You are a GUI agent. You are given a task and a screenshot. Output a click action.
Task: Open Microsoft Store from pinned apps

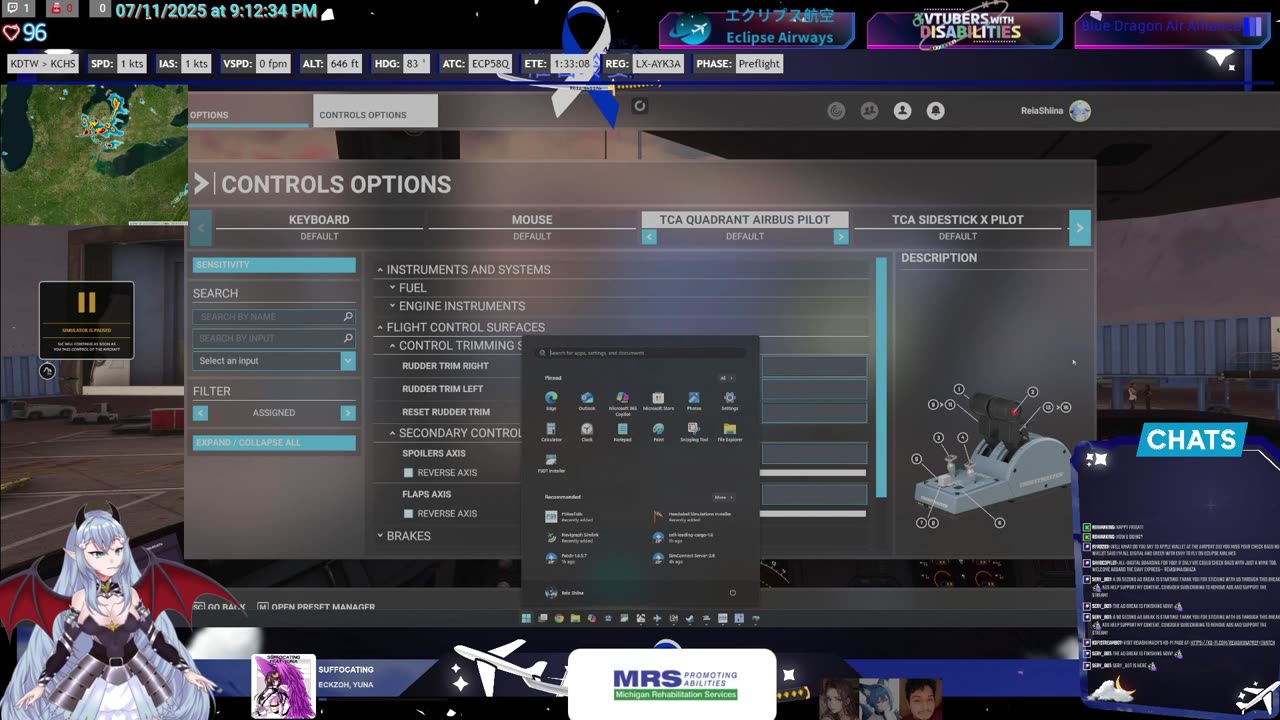click(x=658, y=400)
